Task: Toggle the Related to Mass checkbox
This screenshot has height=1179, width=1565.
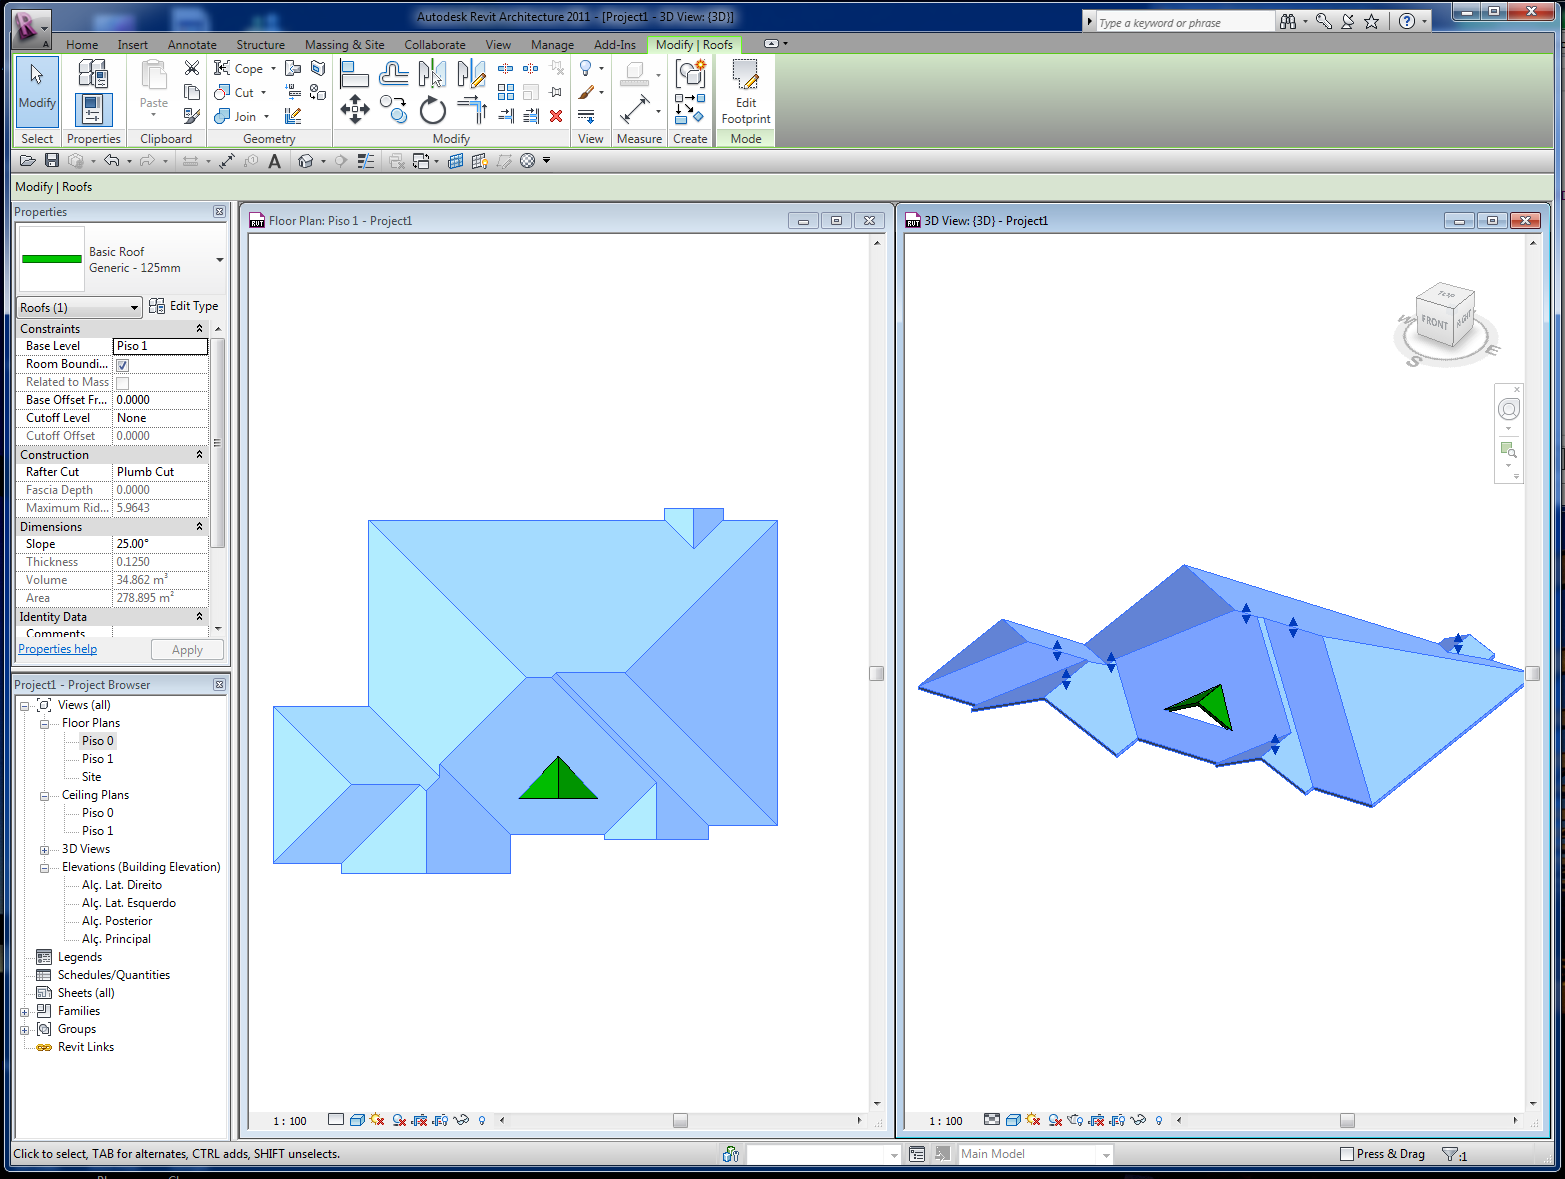Action: click(122, 383)
